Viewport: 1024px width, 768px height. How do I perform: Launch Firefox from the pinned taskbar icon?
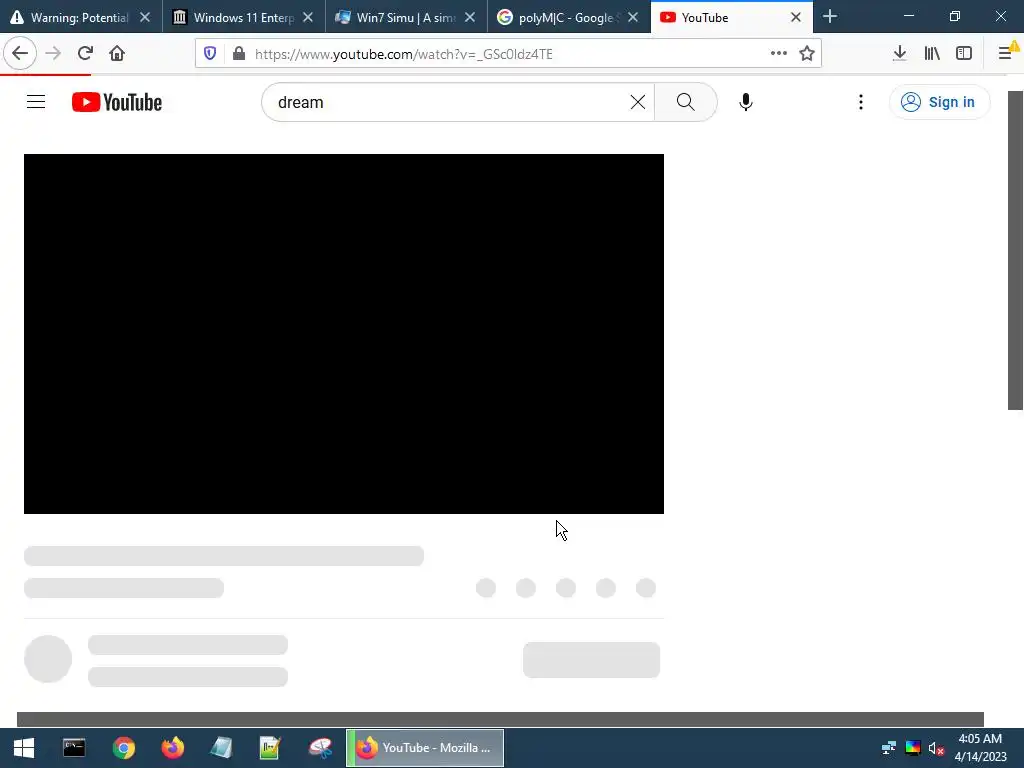pyautogui.click(x=172, y=748)
